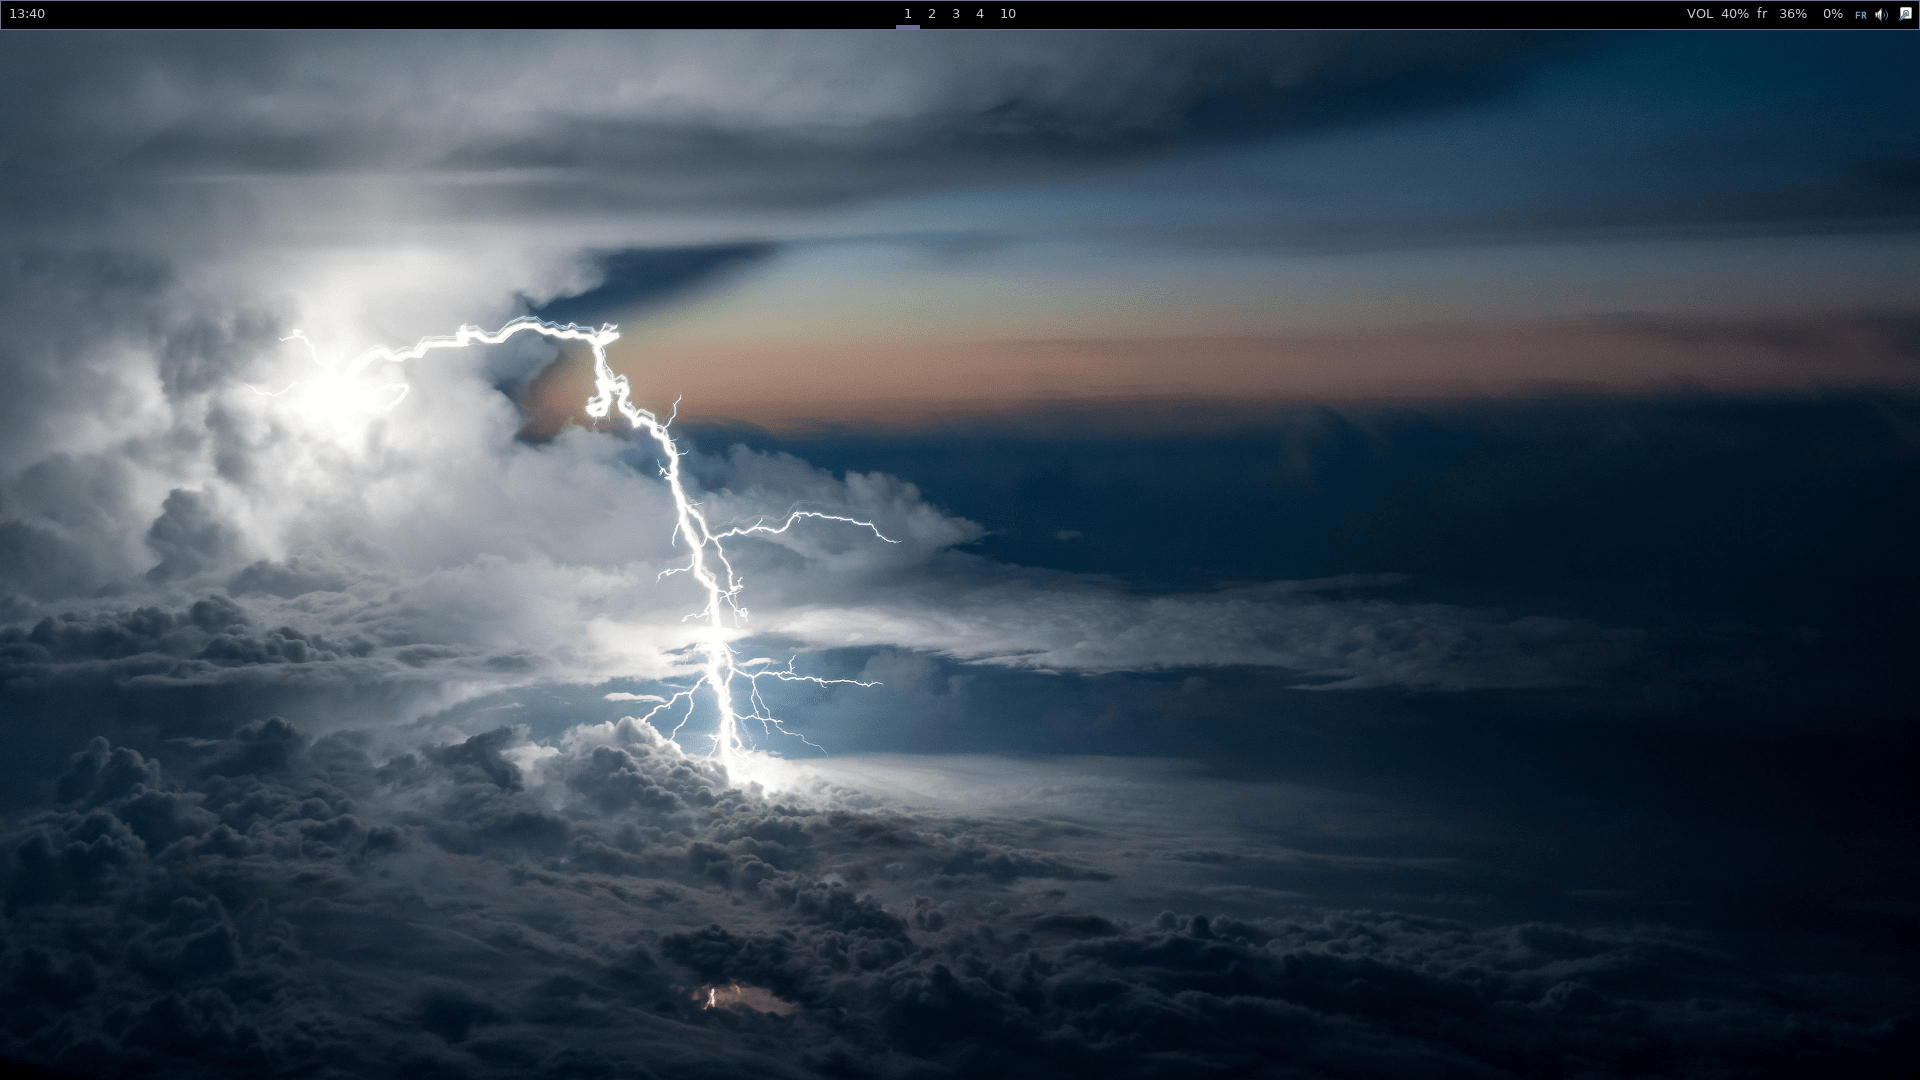Click the fr indicator next to VOL
This screenshot has height=1080, width=1920.
(1762, 14)
